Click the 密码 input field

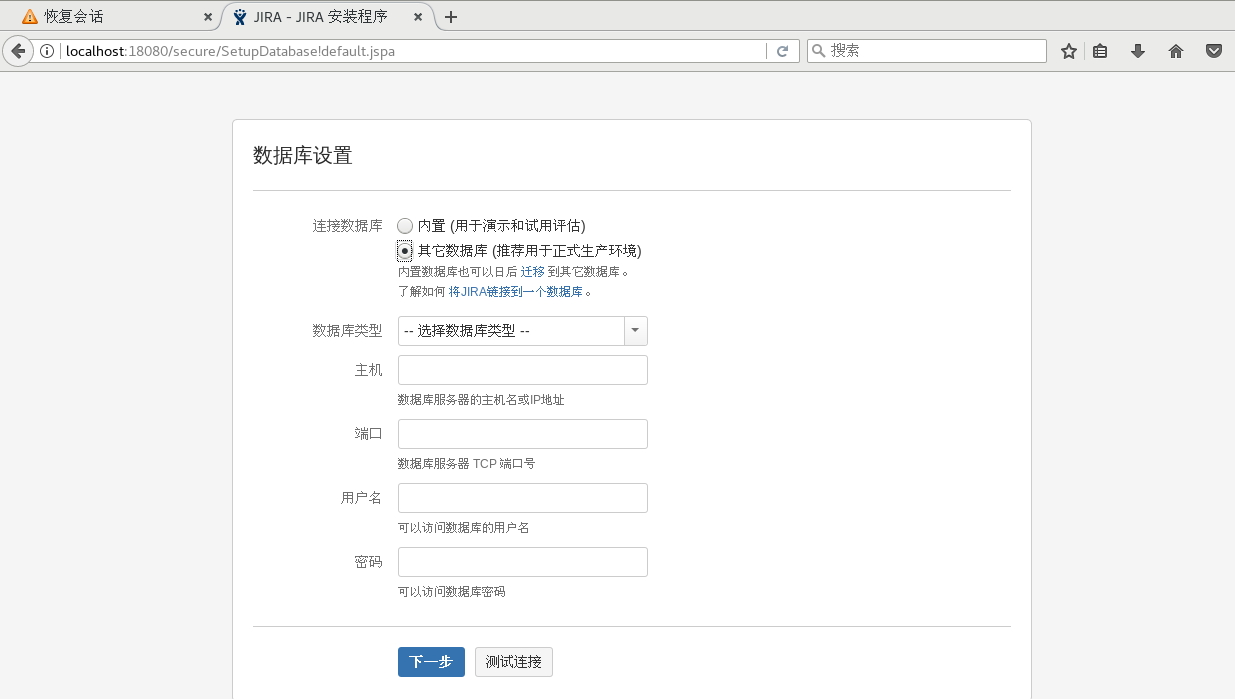tap(522, 562)
